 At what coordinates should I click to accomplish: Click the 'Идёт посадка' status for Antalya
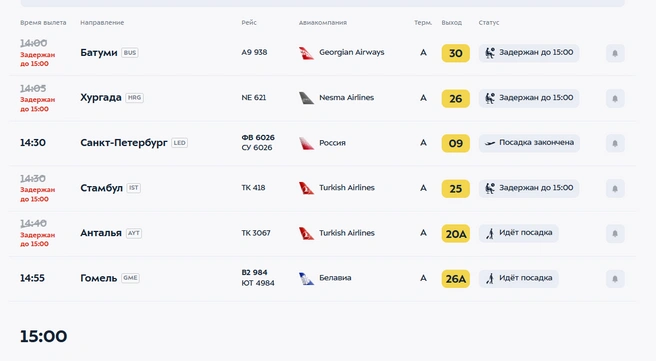point(518,233)
